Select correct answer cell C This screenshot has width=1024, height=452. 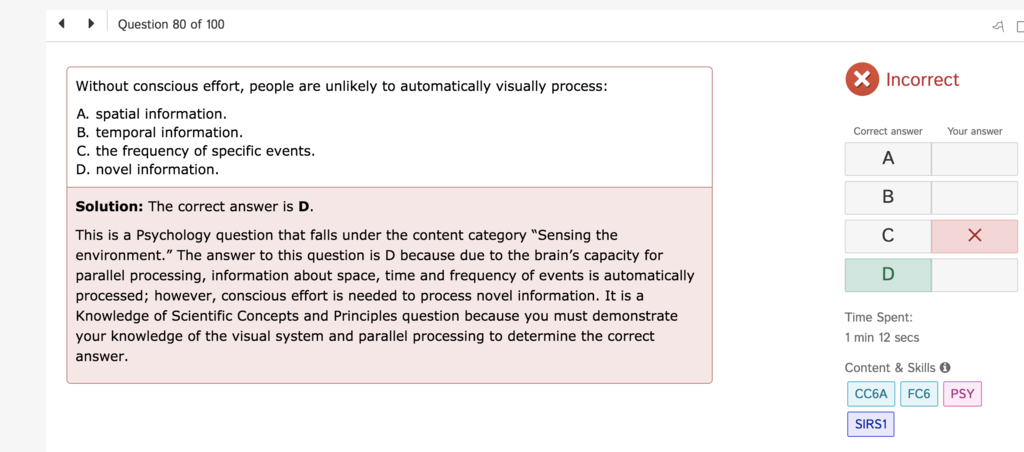(x=888, y=236)
